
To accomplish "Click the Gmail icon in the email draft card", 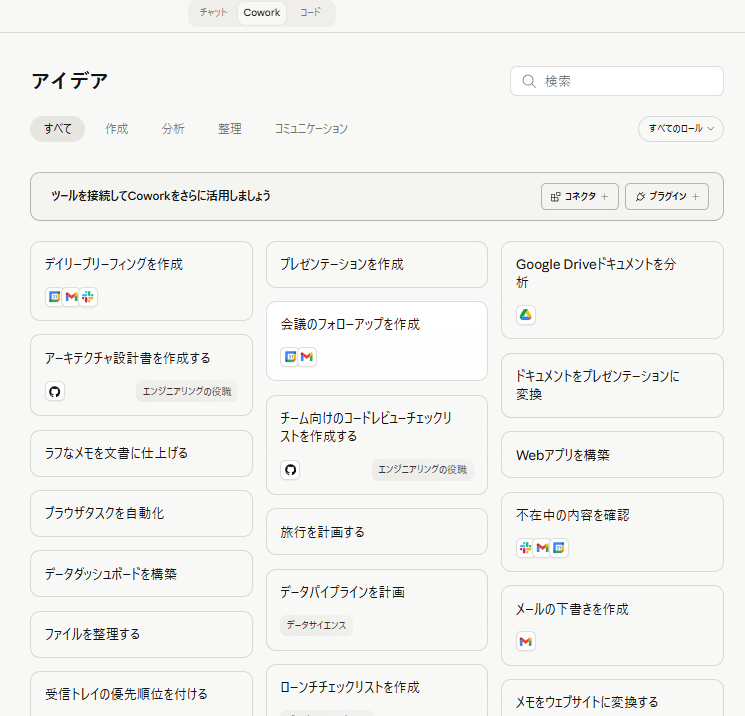I will [x=526, y=641].
